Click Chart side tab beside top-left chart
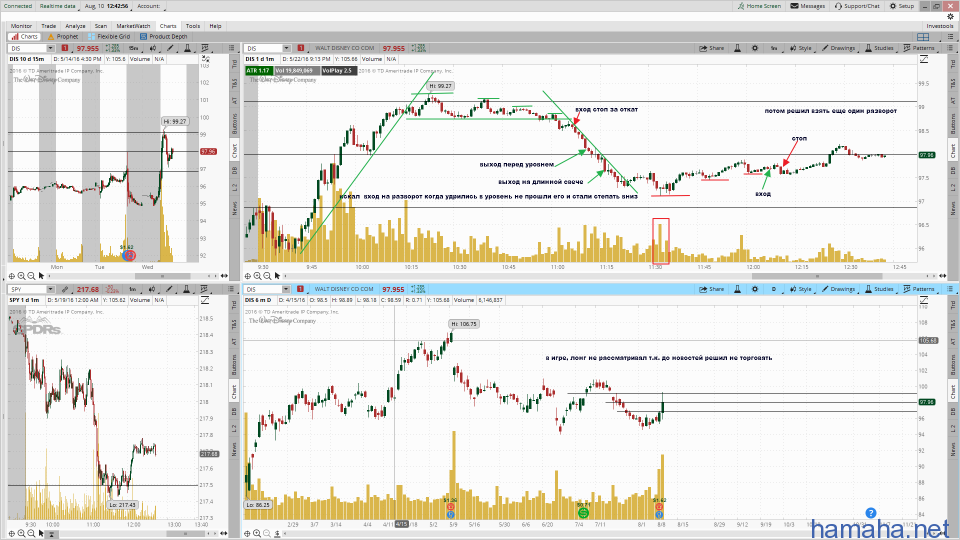This screenshot has width=960, height=540. 234,150
